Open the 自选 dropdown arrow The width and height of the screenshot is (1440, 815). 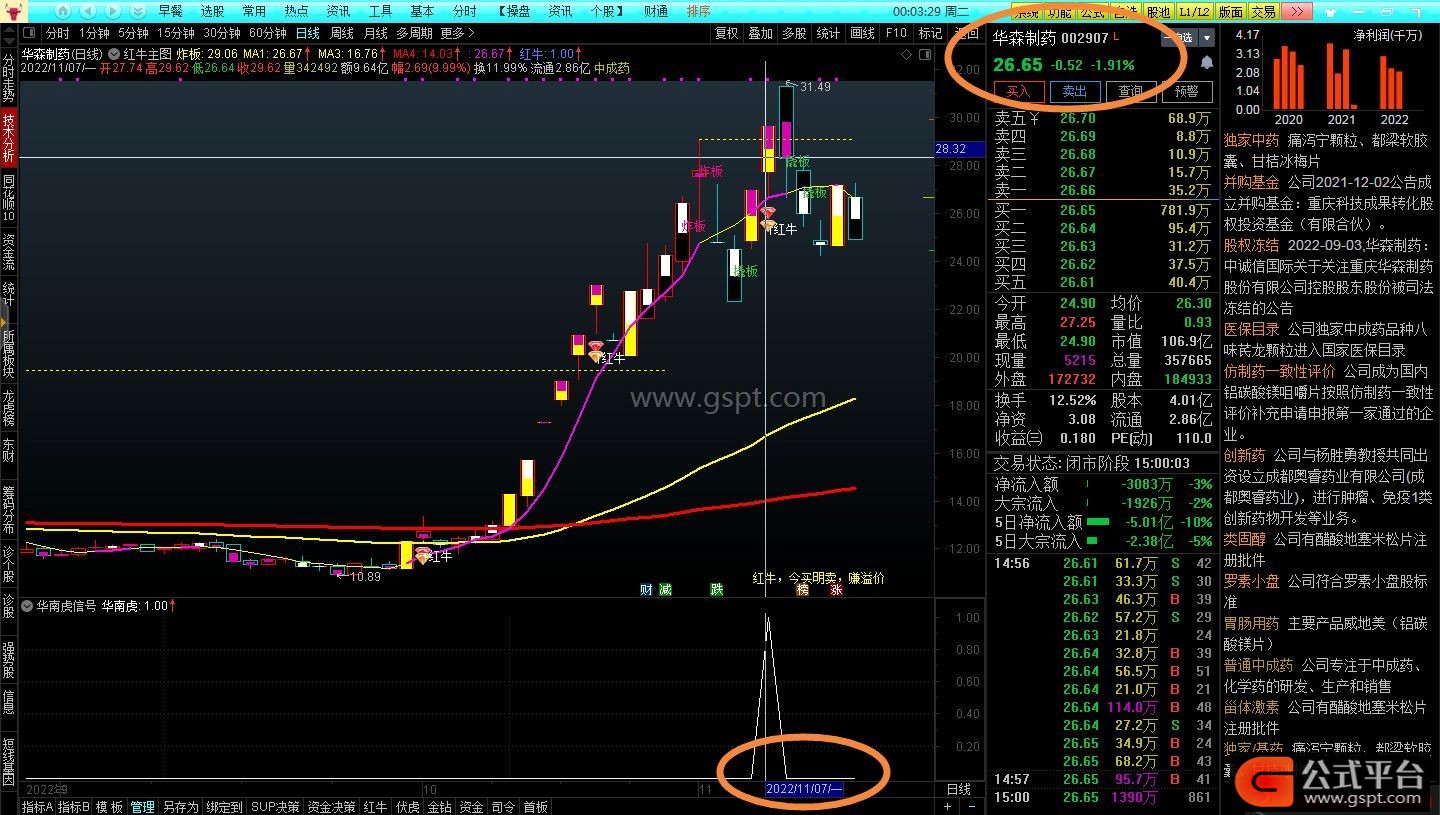click(x=1207, y=38)
